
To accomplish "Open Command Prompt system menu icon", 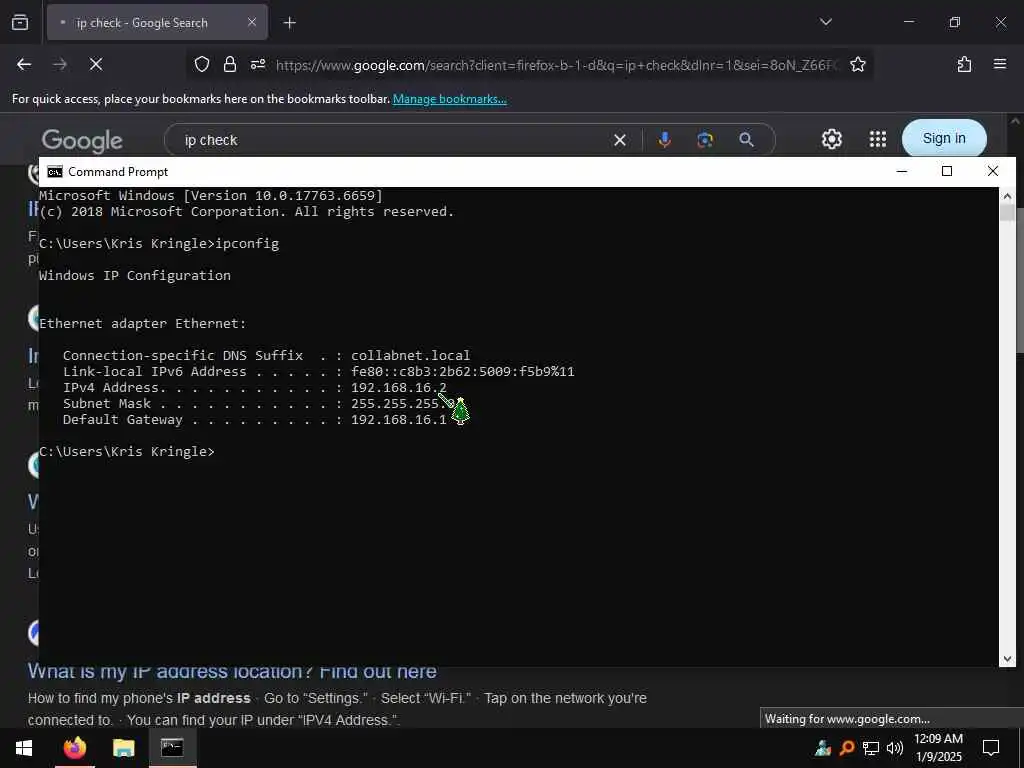I will pyautogui.click(x=55, y=172).
